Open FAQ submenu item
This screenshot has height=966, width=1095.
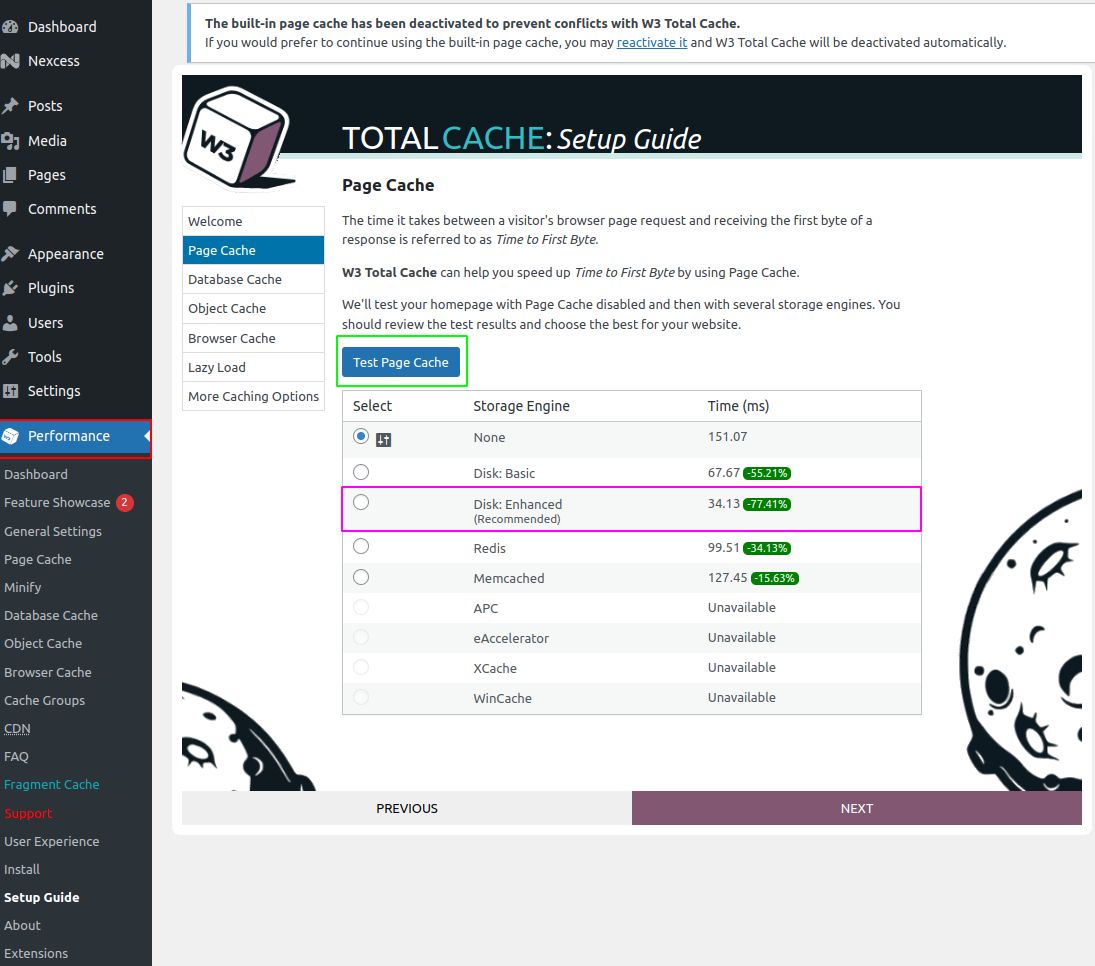[x=16, y=756]
